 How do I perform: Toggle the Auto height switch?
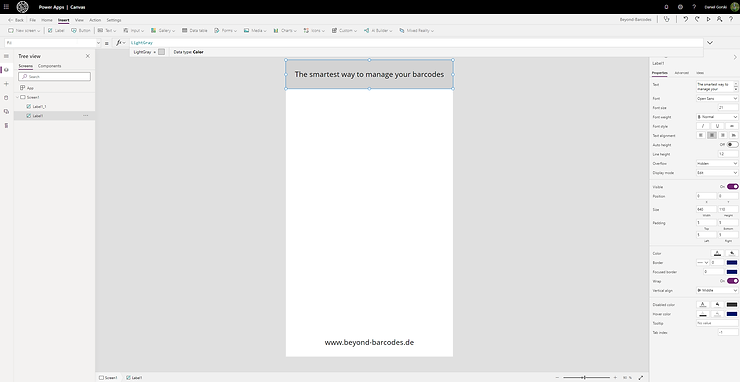(x=732, y=144)
